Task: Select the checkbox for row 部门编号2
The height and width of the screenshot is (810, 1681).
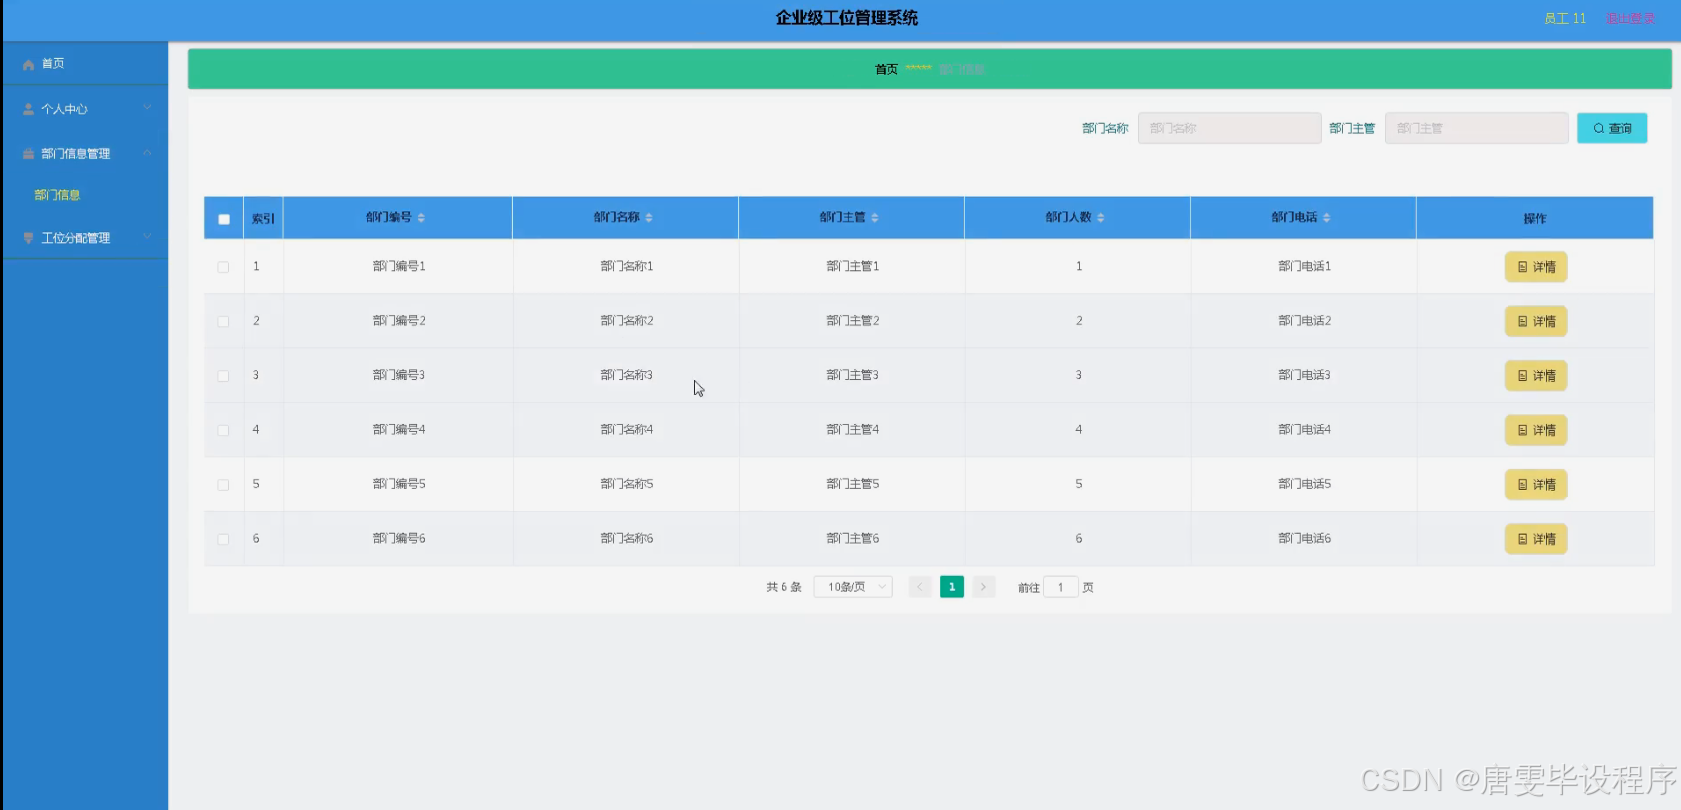Action: coord(223,322)
